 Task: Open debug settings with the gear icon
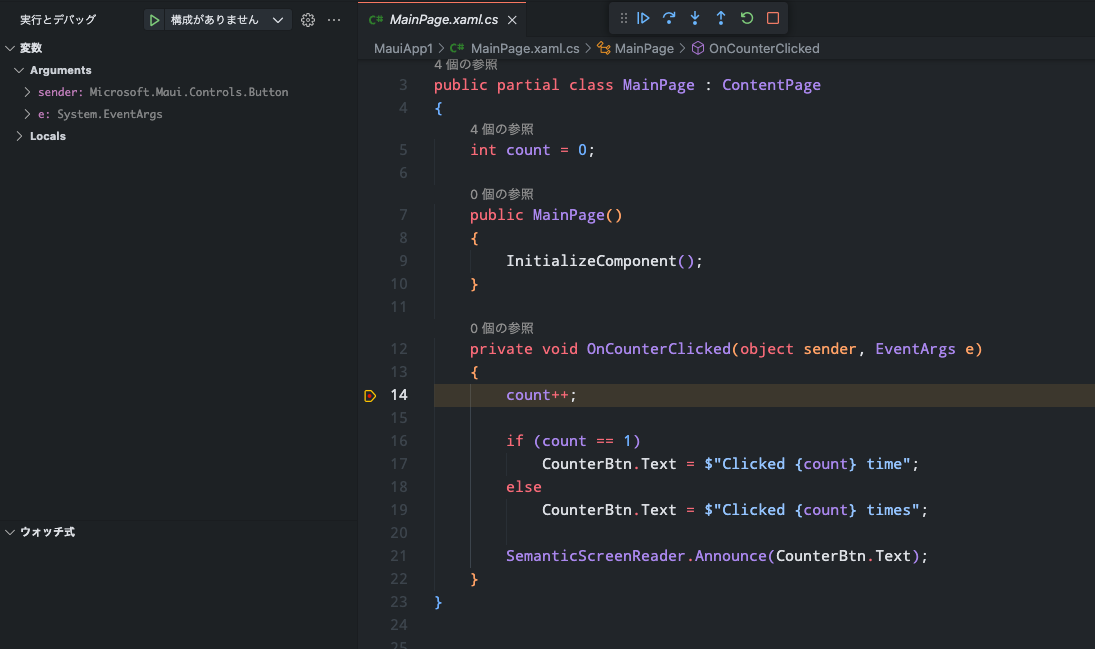(307, 19)
